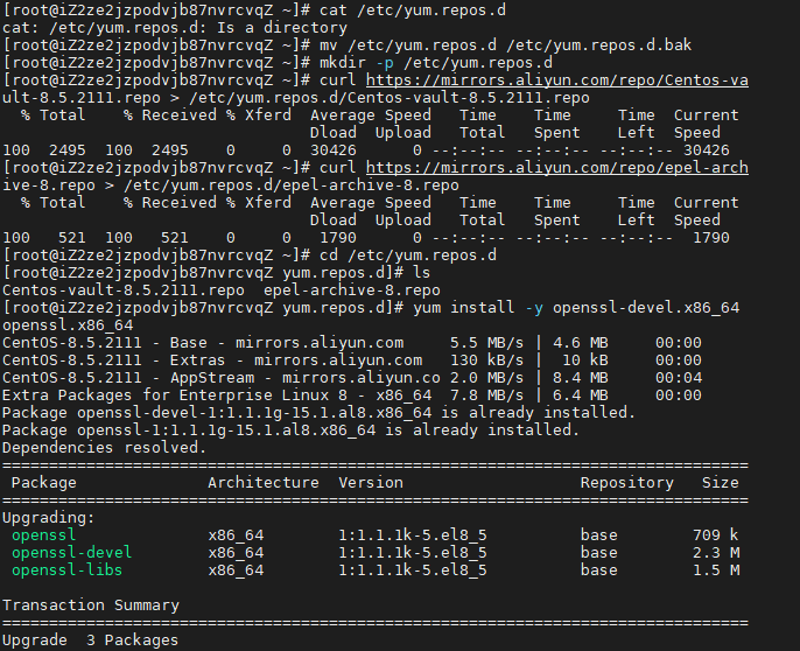Screen dimensions: 800x651
Task: Click the 'CentOS-8.5.2111 - Extras' repo line
Action: [x=352, y=360]
